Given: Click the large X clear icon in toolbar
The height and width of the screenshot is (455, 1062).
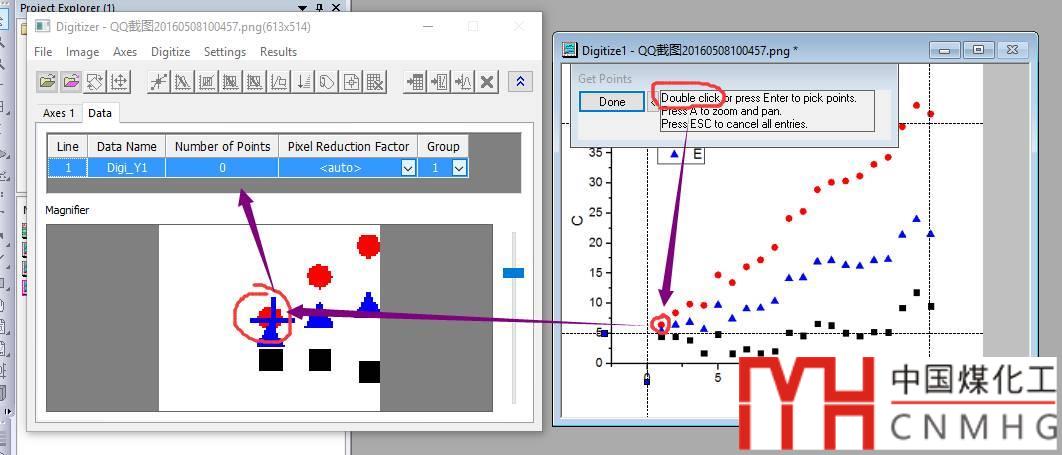Looking at the screenshot, I should coord(486,82).
